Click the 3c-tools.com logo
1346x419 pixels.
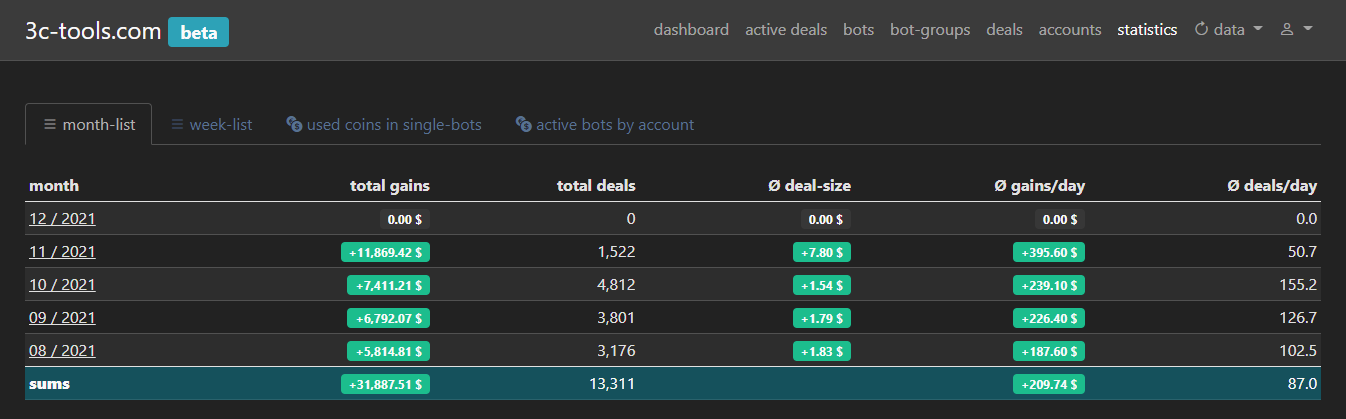(94, 31)
